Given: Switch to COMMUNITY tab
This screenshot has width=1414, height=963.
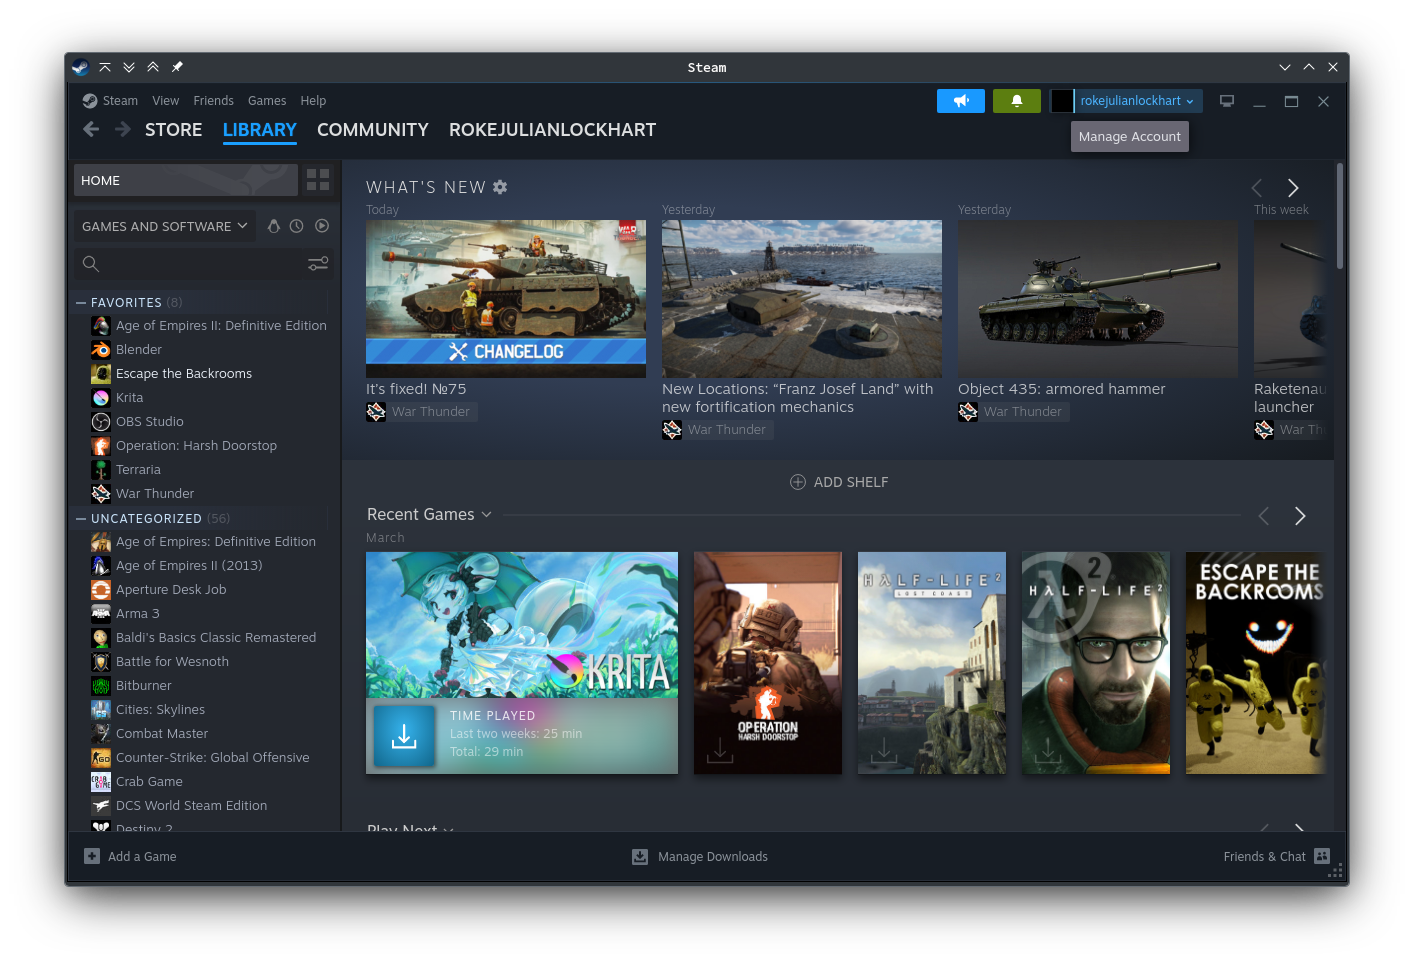Looking at the screenshot, I should 372,130.
